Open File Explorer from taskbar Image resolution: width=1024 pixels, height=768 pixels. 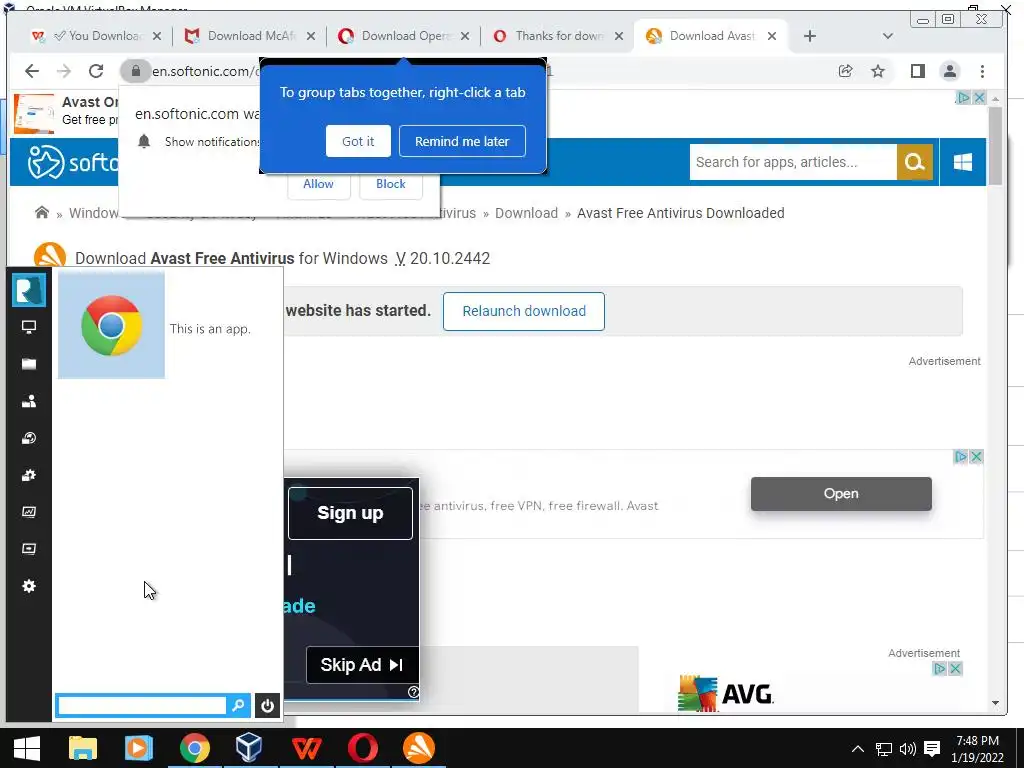83,748
